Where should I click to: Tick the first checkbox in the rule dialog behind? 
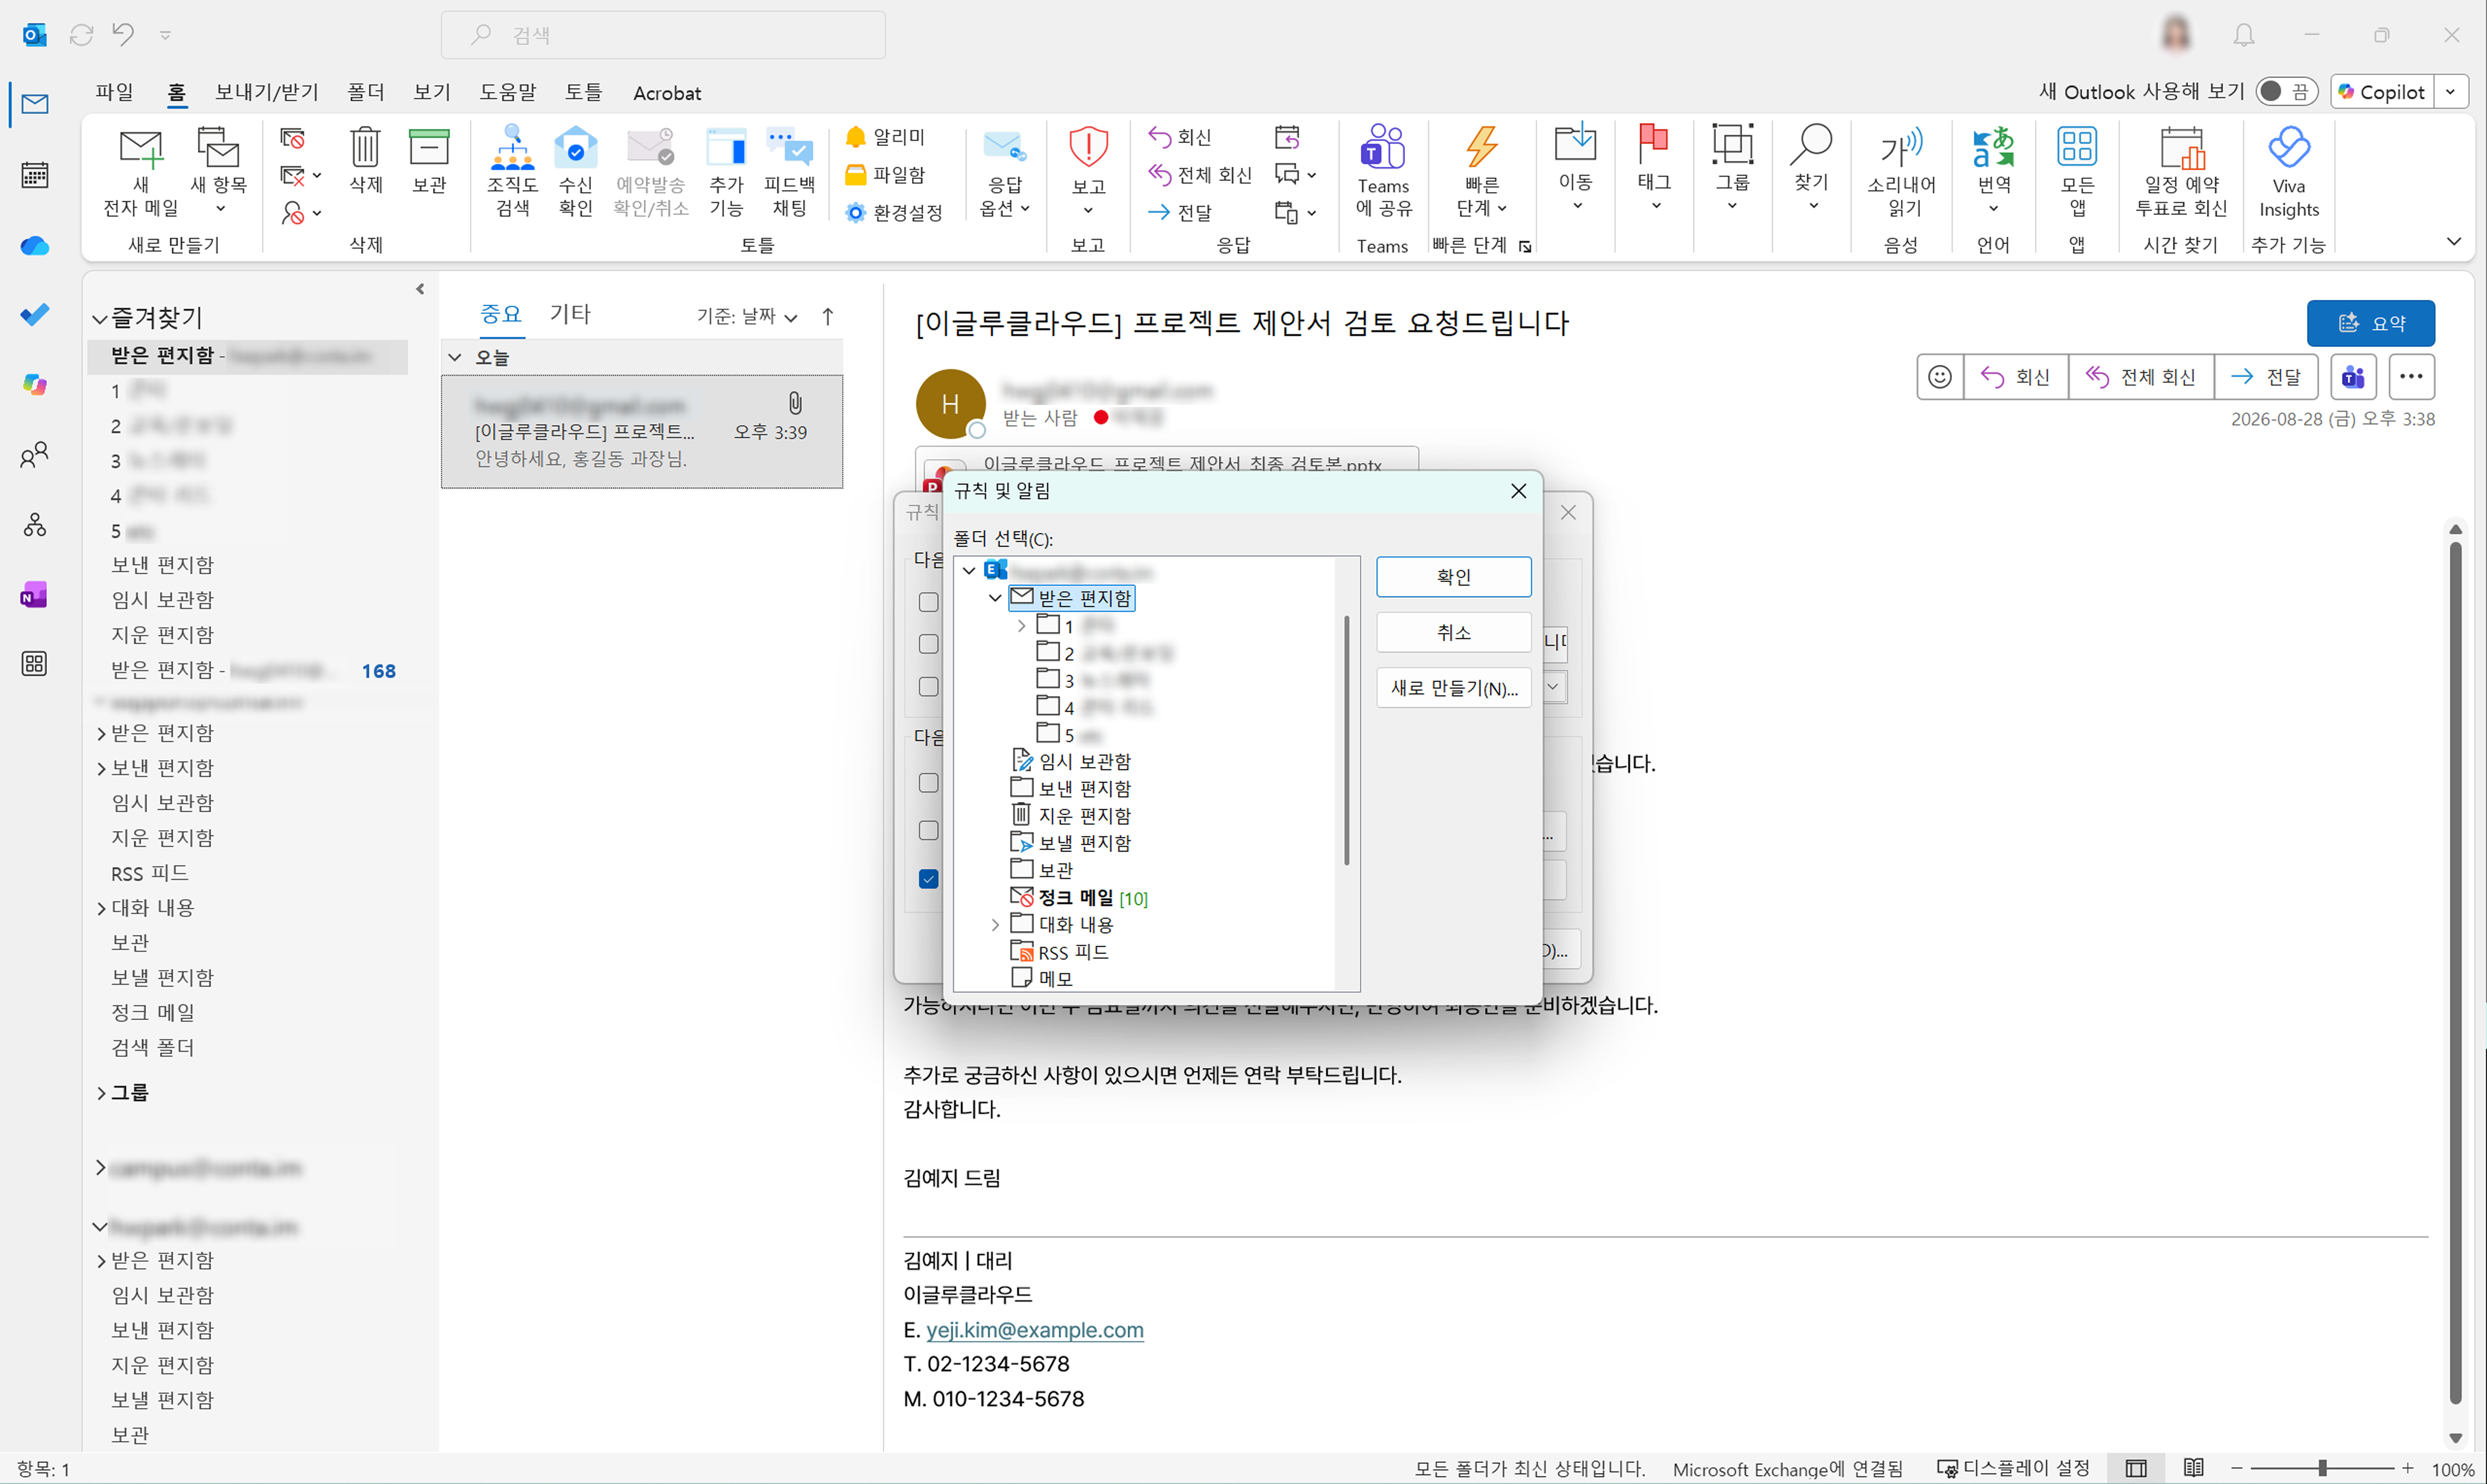pyautogui.click(x=929, y=602)
